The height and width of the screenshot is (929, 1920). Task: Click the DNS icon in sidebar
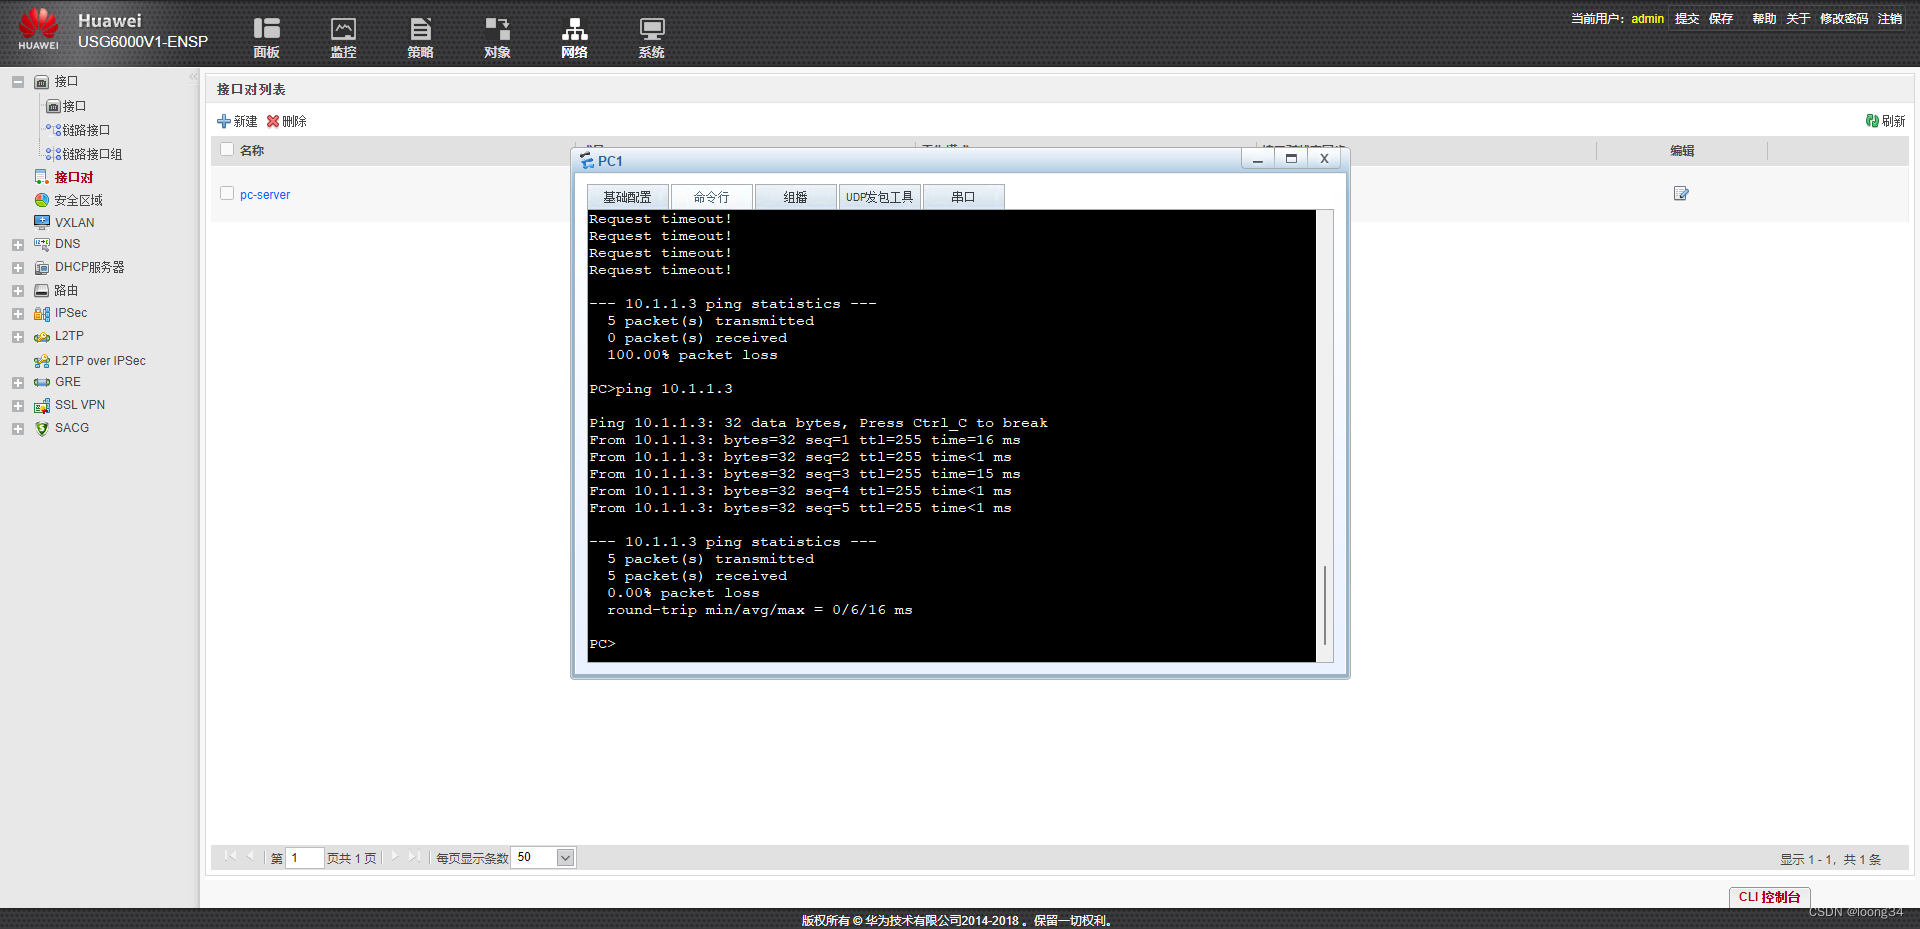(x=42, y=244)
